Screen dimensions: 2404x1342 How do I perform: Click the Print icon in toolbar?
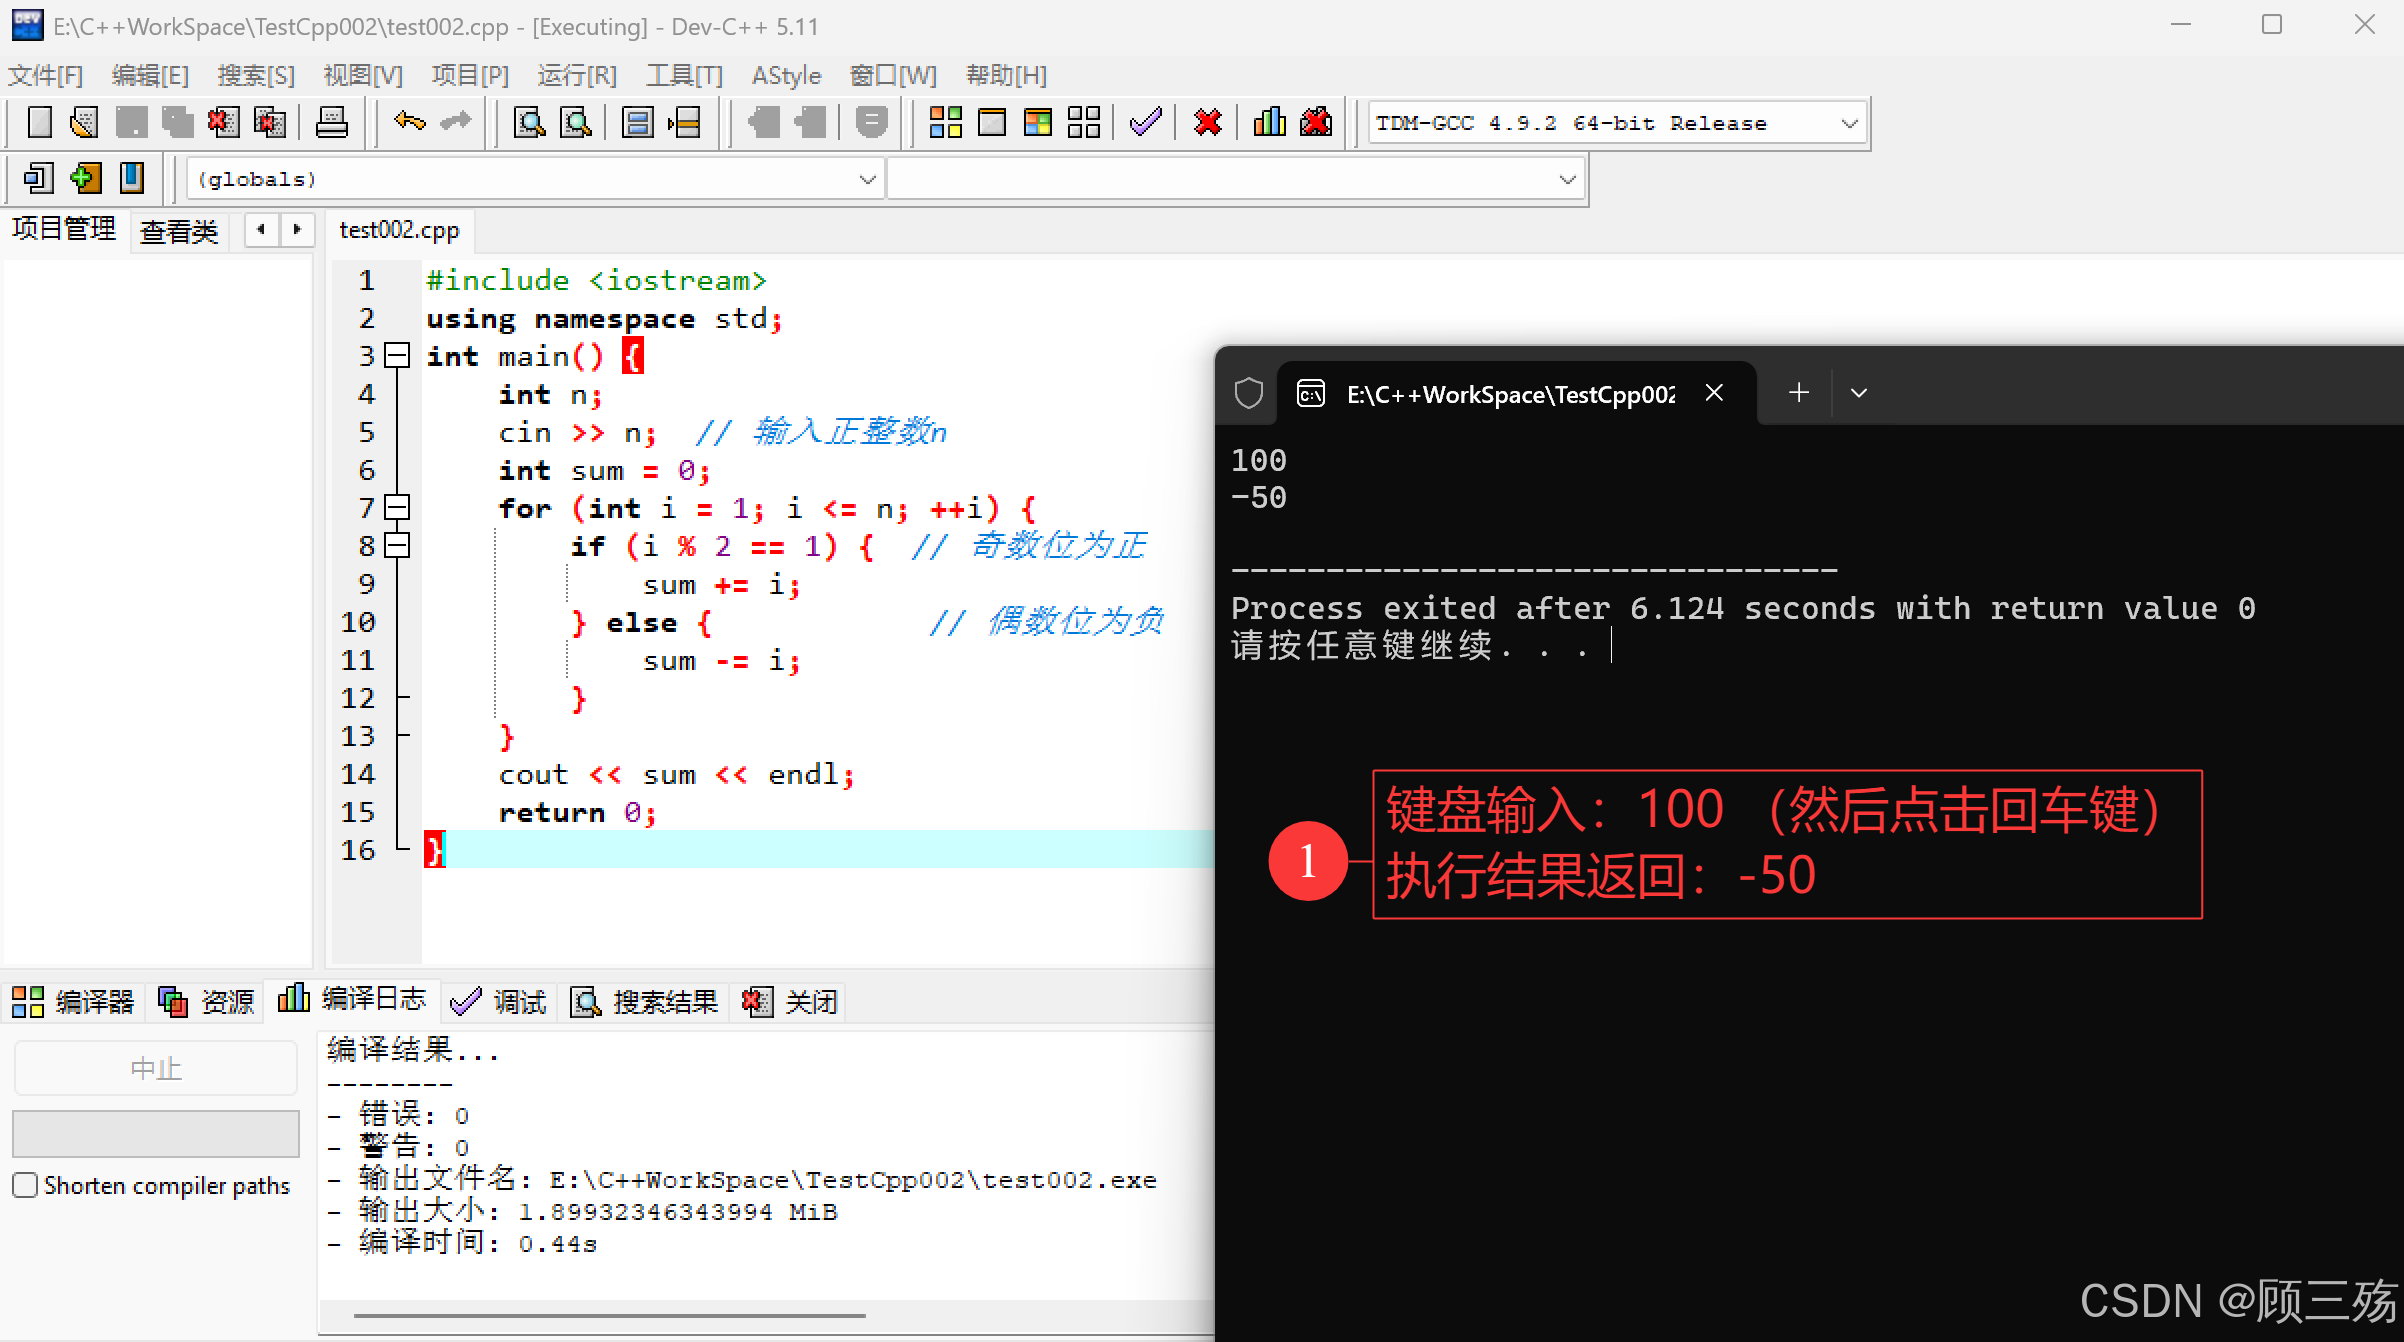click(x=331, y=123)
